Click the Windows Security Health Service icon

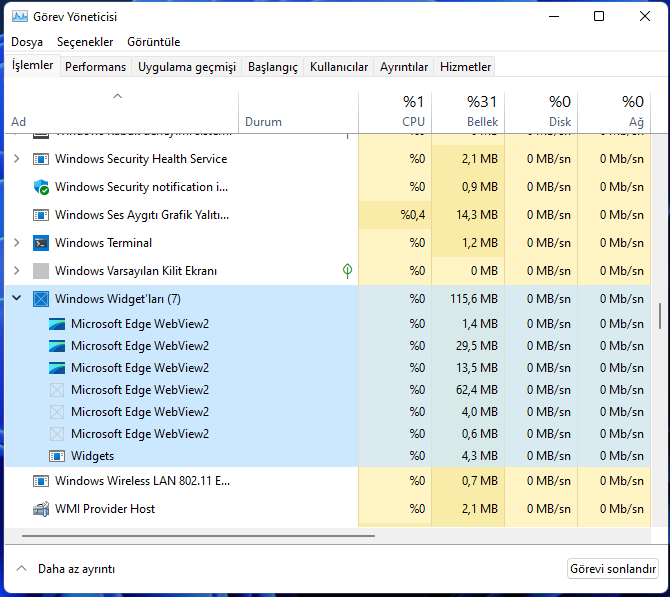[x=41, y=159]
